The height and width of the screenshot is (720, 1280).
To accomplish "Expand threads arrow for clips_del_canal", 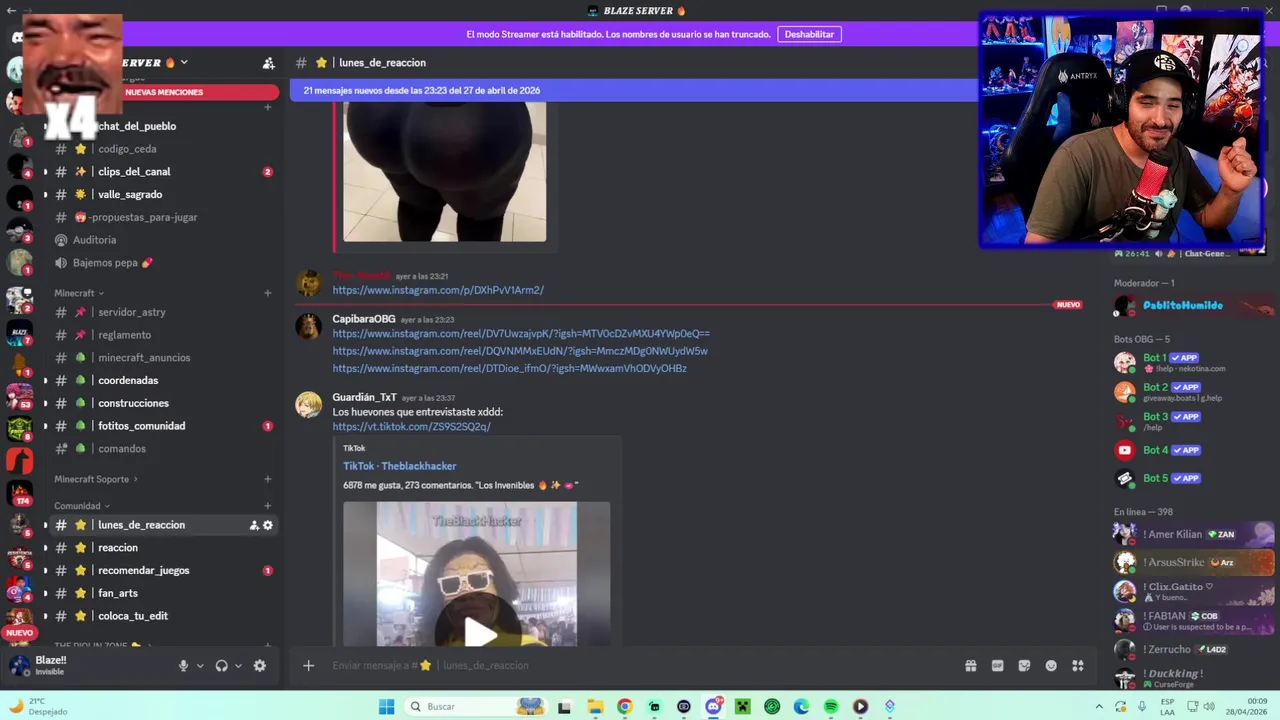I will (44, 172).
